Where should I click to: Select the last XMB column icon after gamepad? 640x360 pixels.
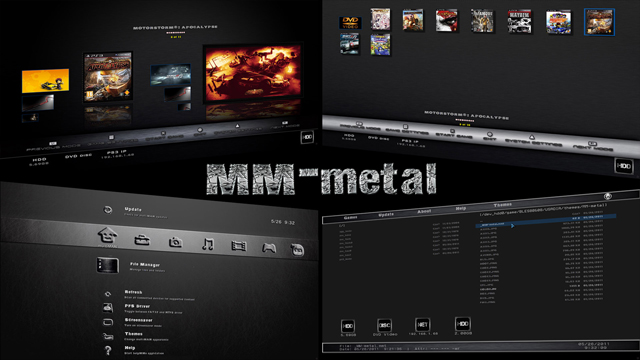297,250
